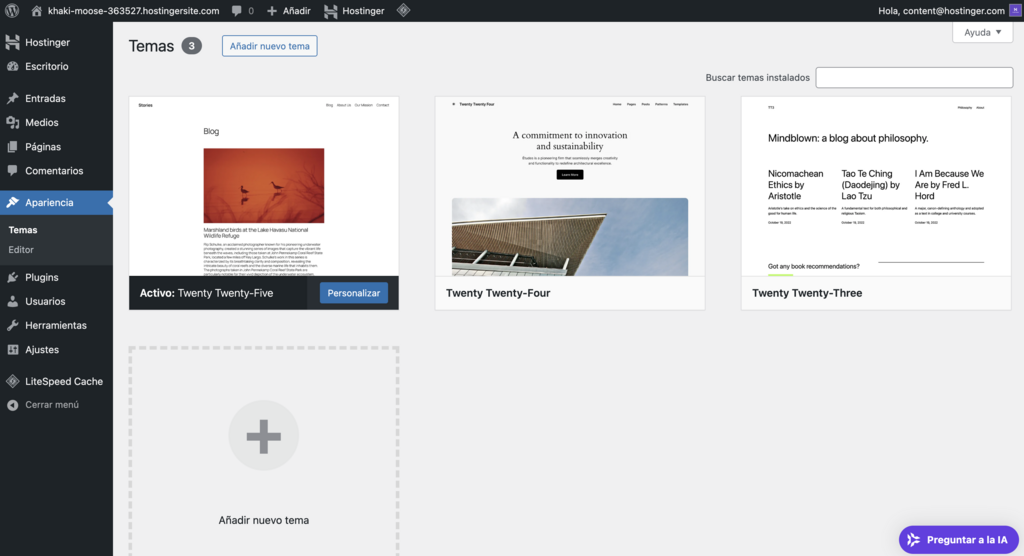1024x556 pixels.
Task: Select the Twenty Twenty-Four theme thumbnail
Action: 569,186
